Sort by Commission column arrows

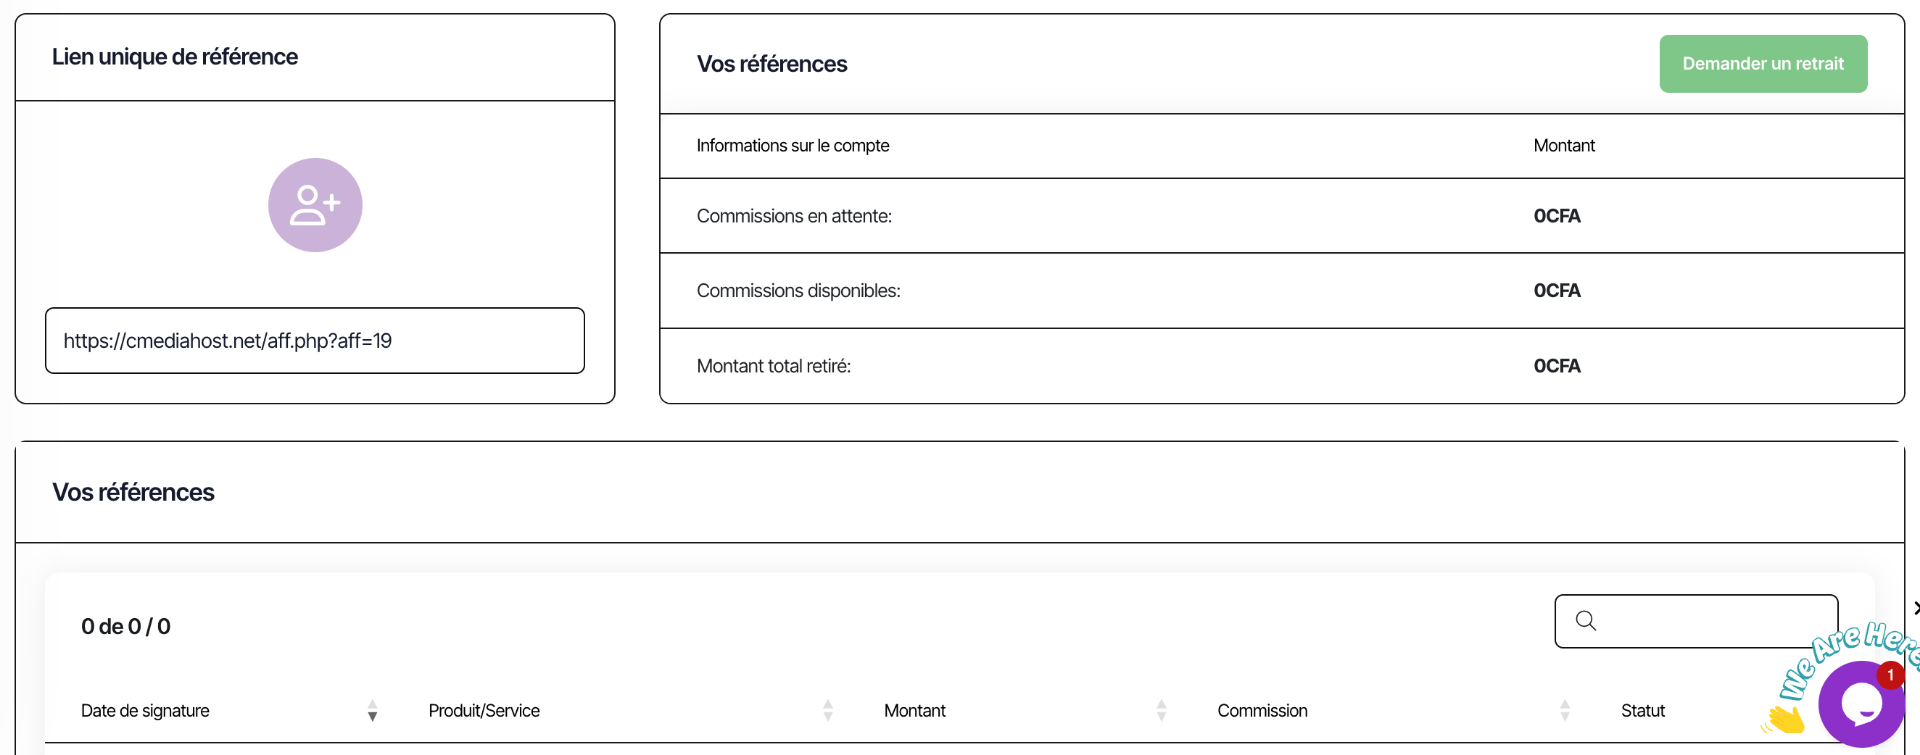tap(1565, 711)
